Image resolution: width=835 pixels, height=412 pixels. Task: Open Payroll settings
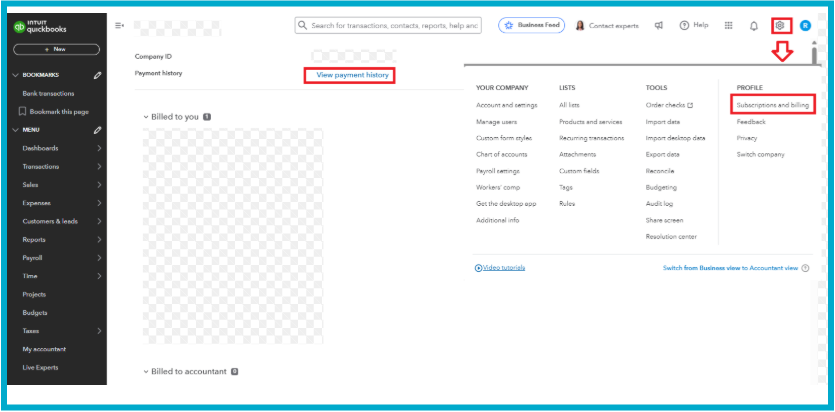tap(498, 171)
